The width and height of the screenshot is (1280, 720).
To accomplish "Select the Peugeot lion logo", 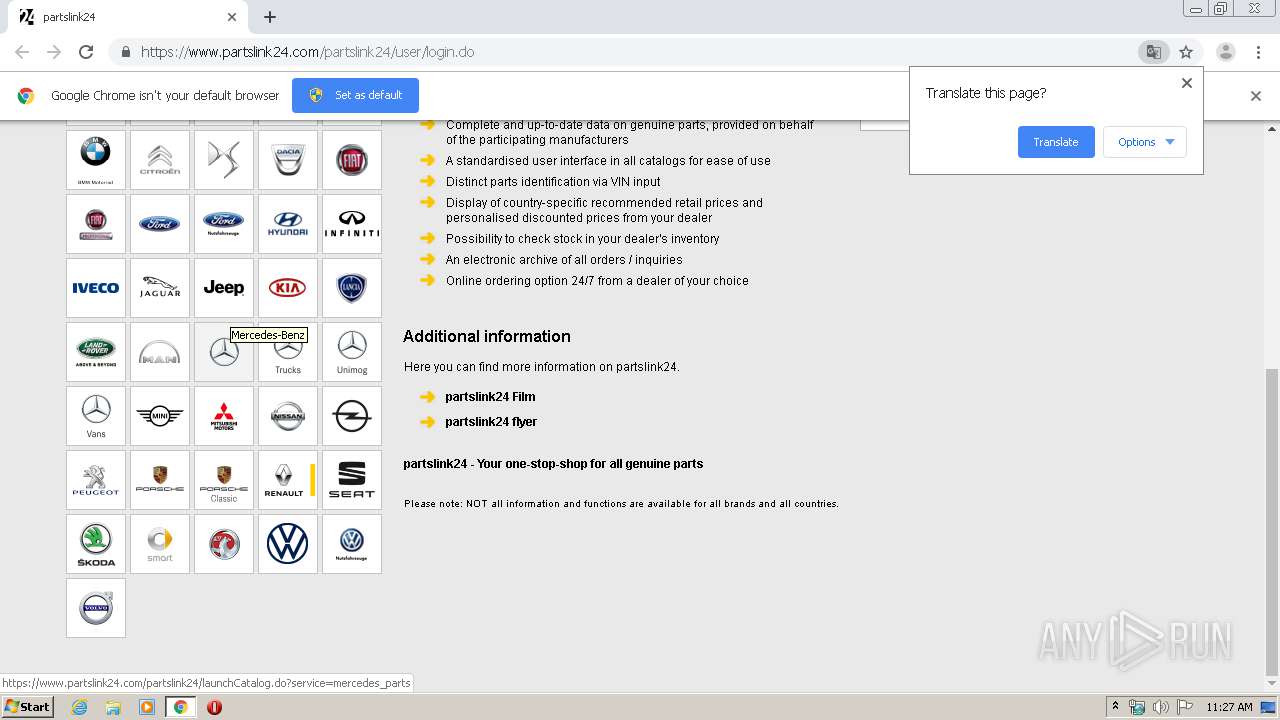I will pyautogui.click(x=96, y=480).
